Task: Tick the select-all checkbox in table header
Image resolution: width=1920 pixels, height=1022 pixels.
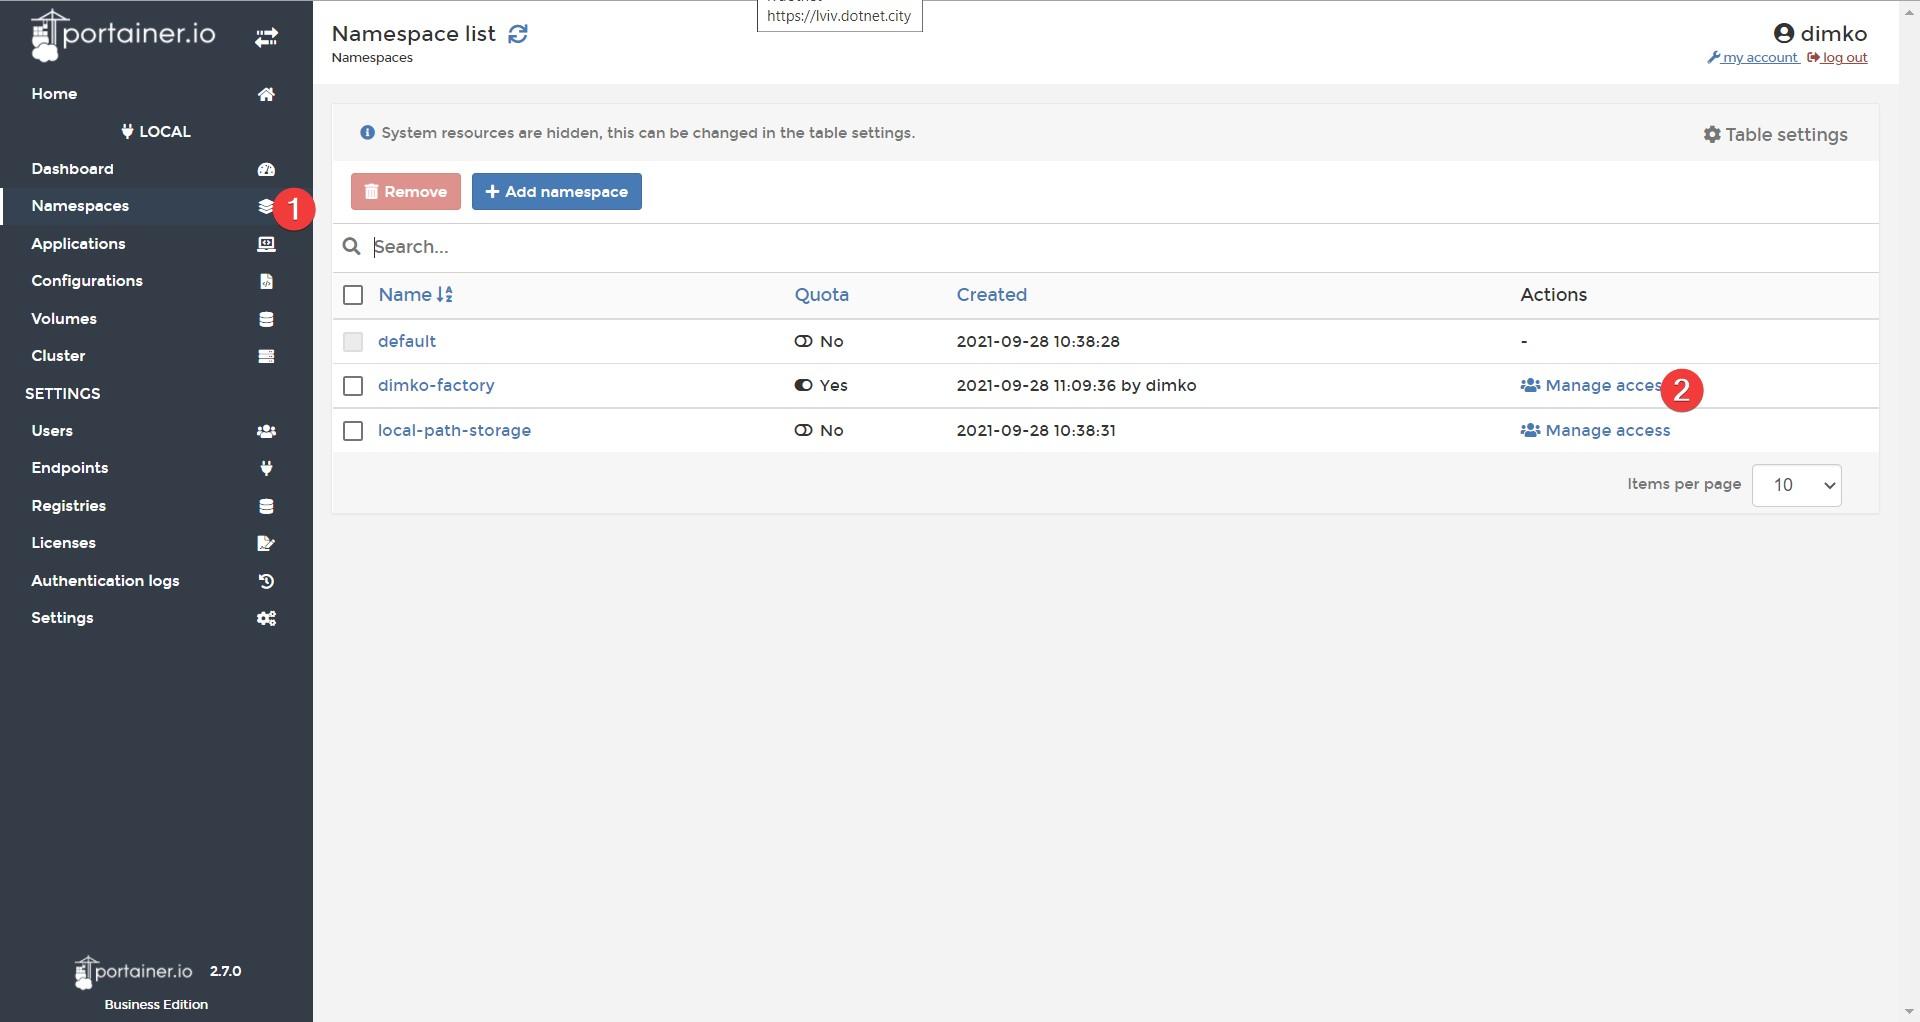Action: [x=353, y=295]
